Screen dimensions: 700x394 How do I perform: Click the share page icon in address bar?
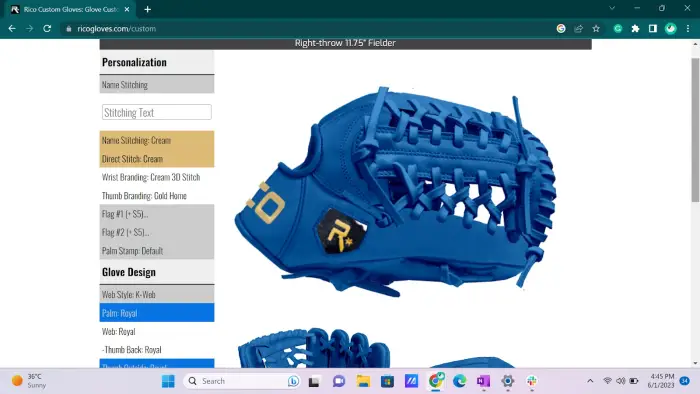579,29
